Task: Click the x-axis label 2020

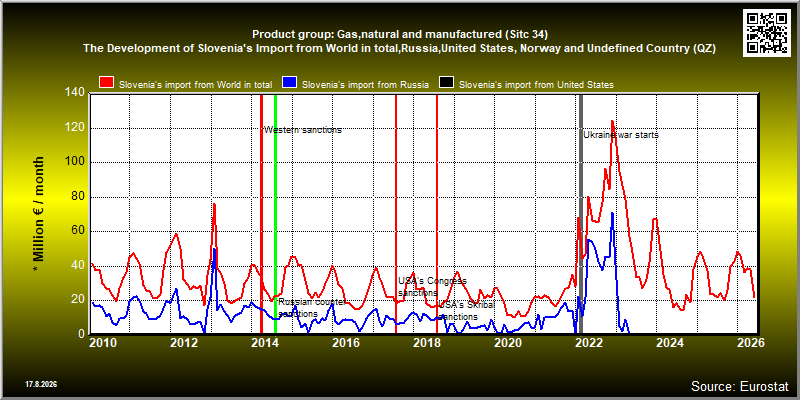Action: (508, 343)
